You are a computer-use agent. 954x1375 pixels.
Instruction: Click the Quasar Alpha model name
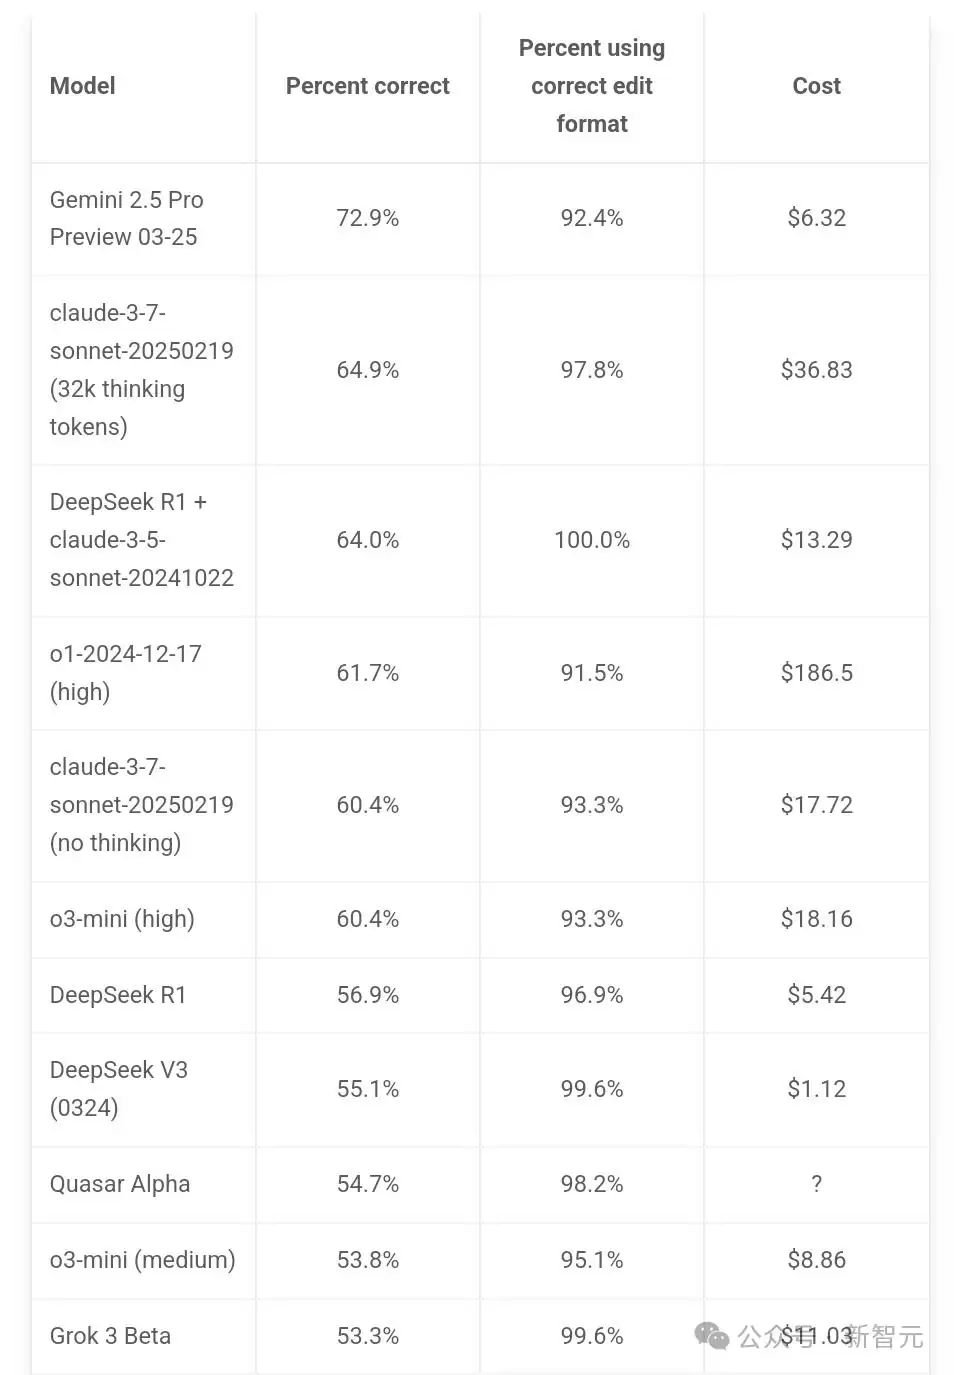pyautogui.click(x=120, y=1184)
